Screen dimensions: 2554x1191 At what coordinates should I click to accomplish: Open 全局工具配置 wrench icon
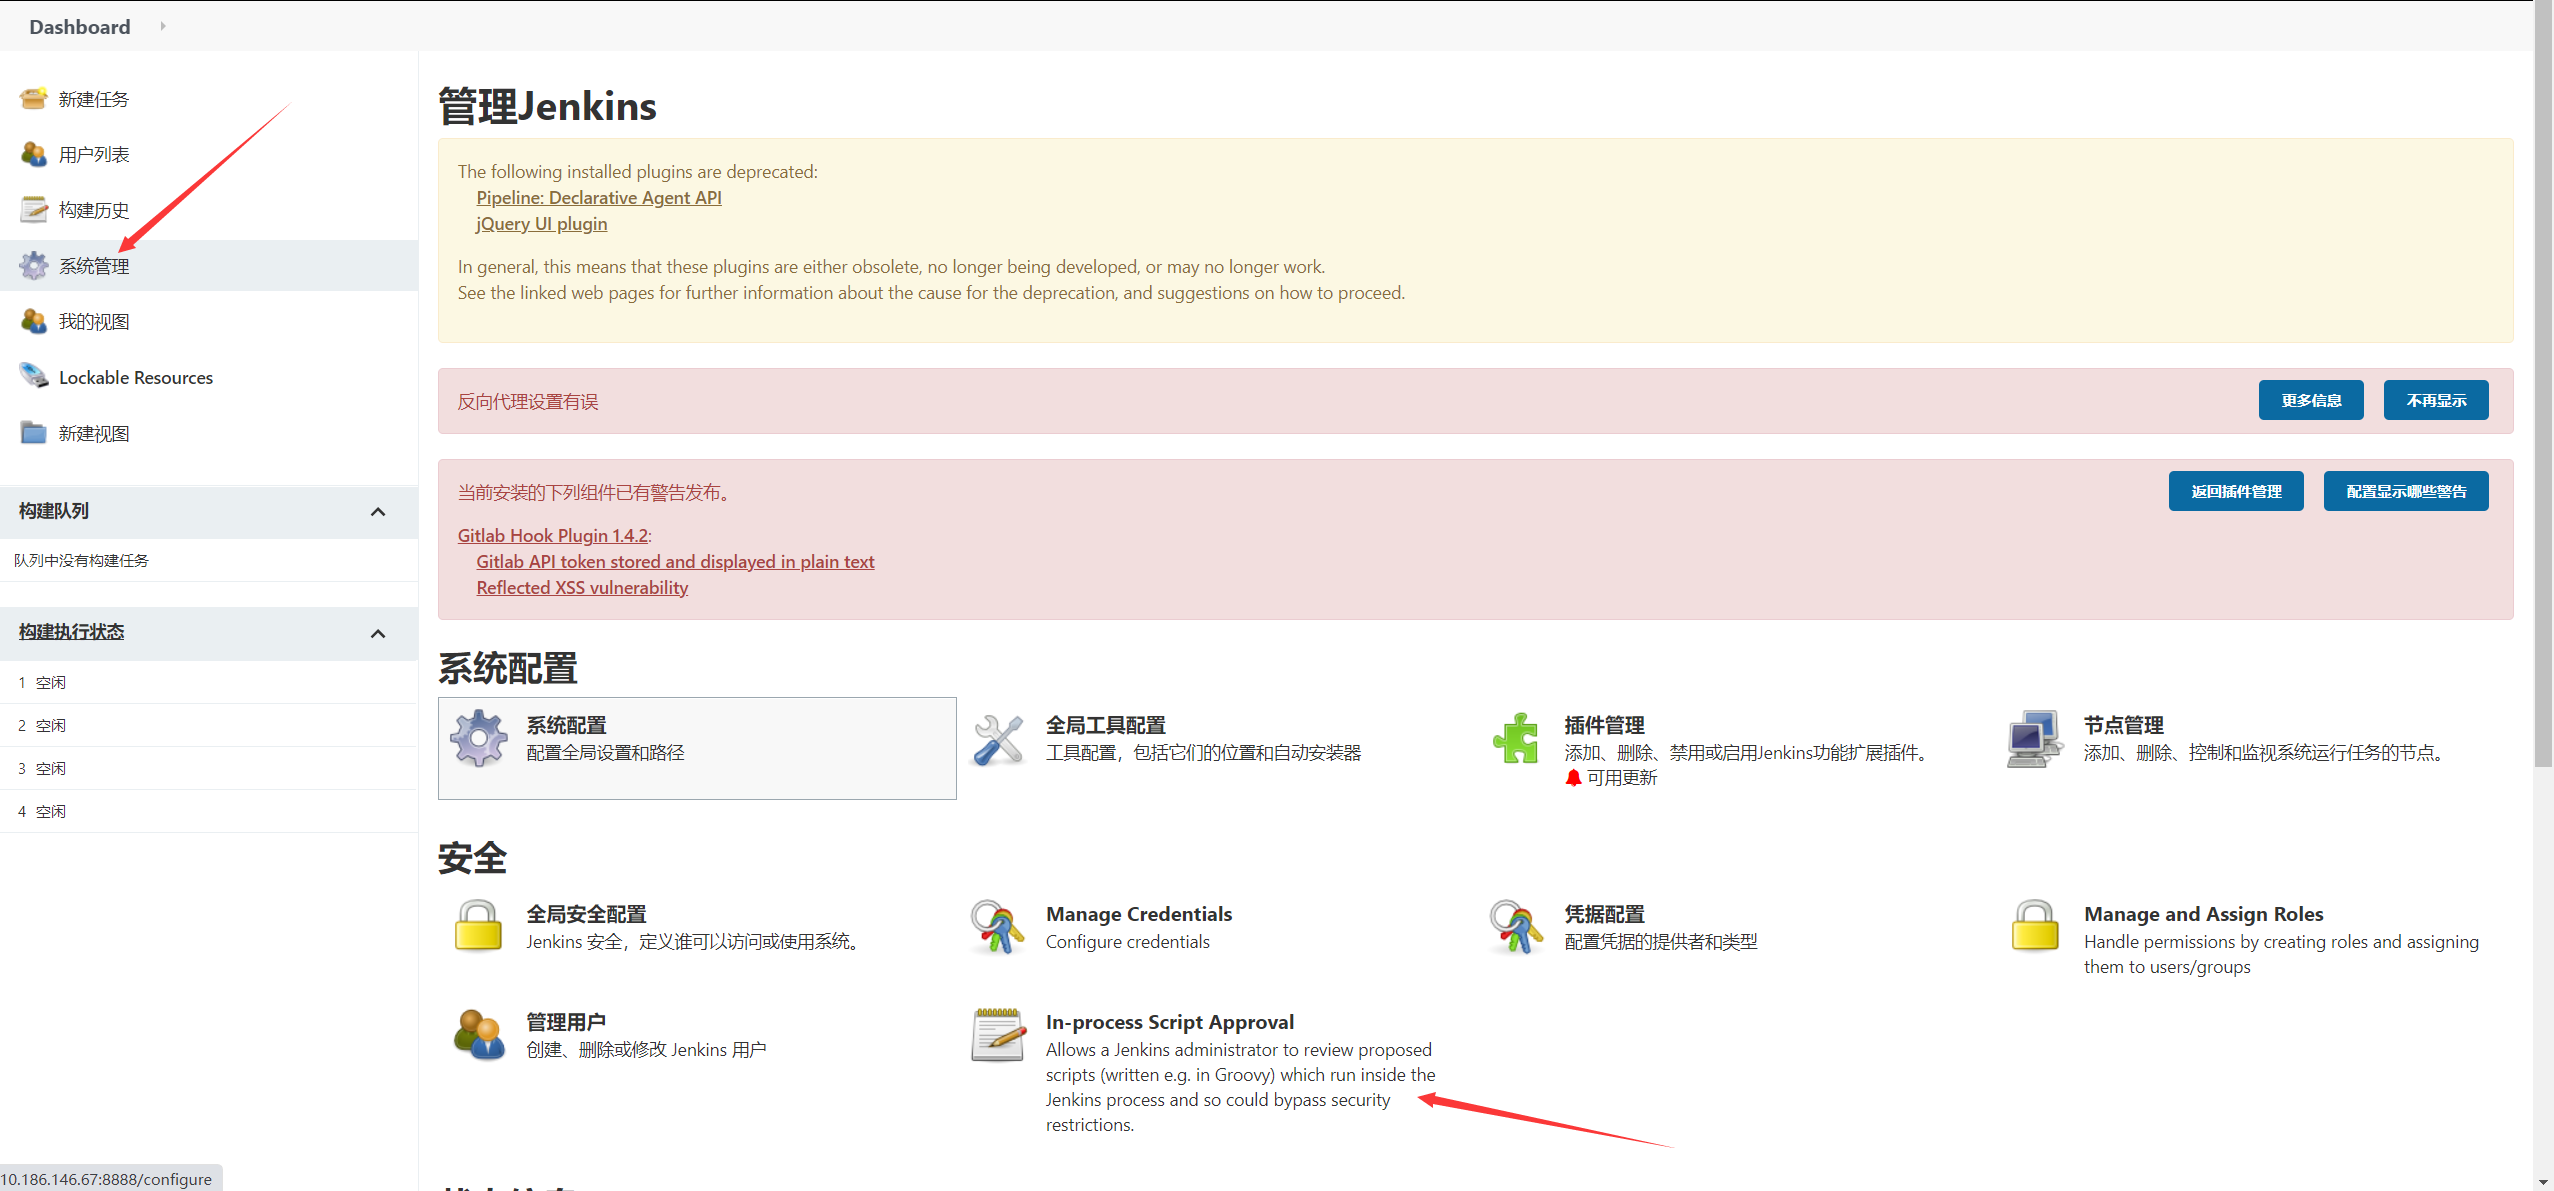pos(998,740)
